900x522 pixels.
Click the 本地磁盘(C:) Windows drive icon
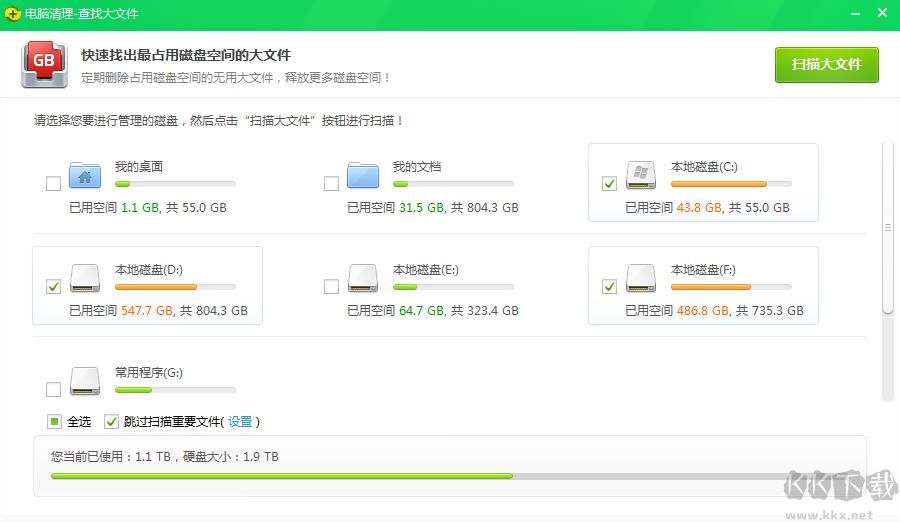point(641,176)
